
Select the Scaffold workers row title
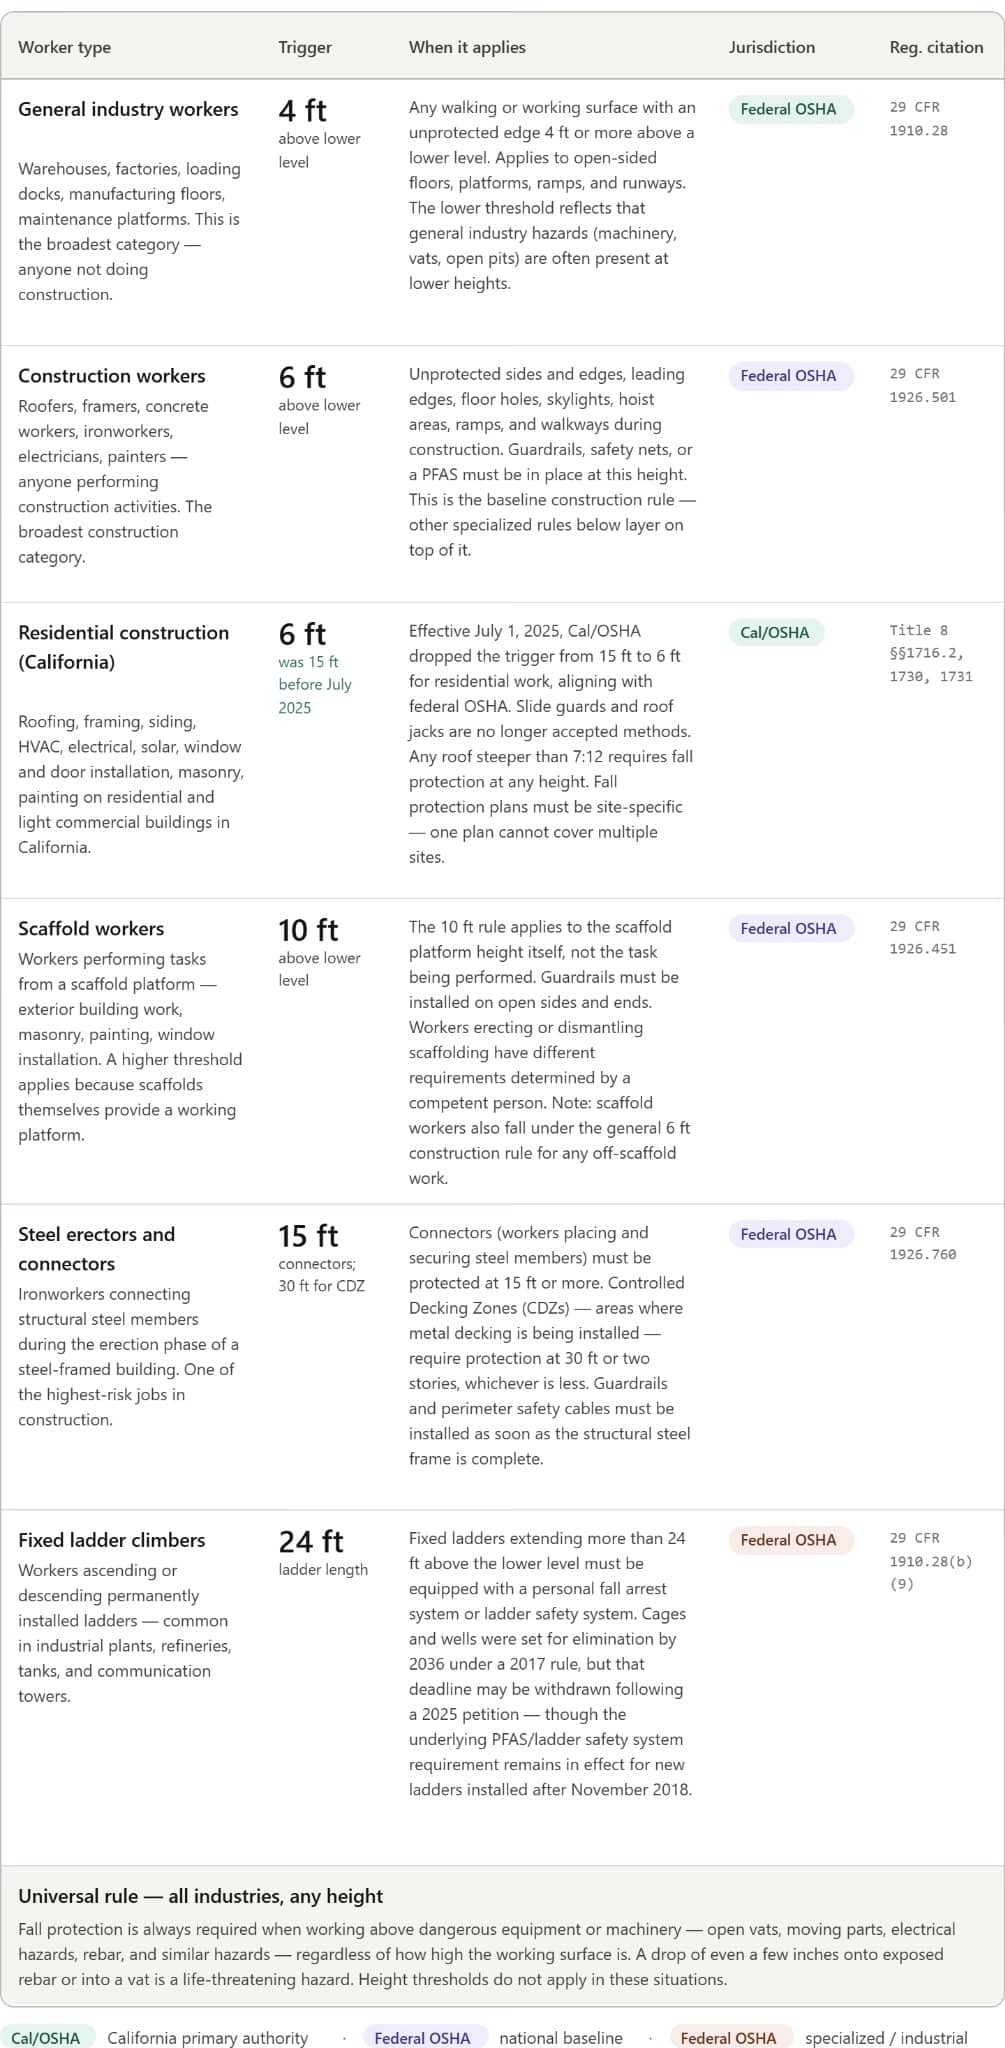91,929
